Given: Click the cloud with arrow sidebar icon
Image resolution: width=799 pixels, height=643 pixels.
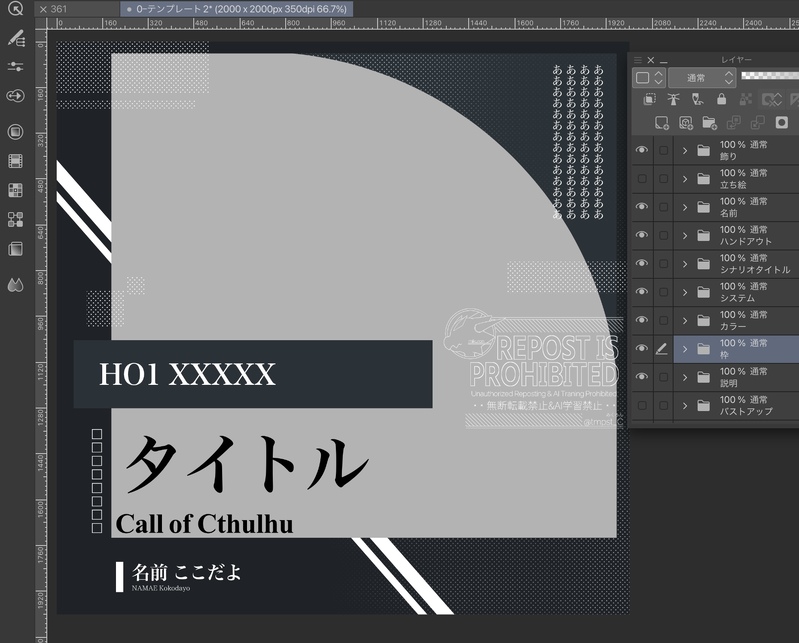Looking at the screenshot, I should coord(16,96).
